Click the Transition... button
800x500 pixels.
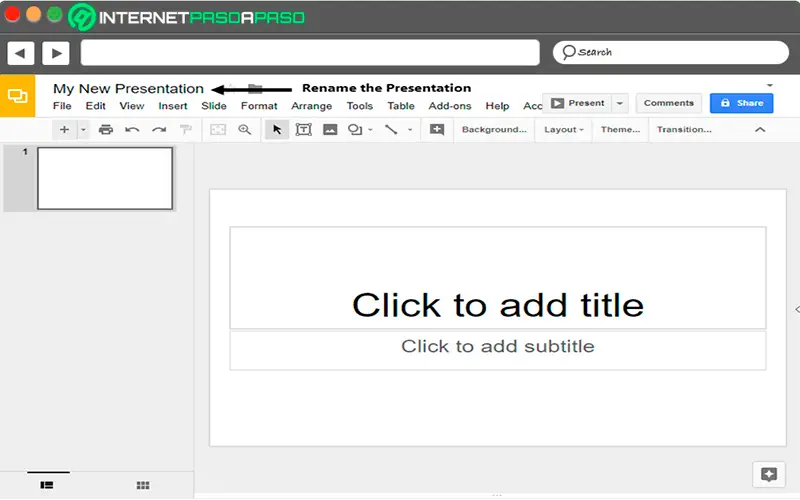pyautogui.click(x=684, y=130)
